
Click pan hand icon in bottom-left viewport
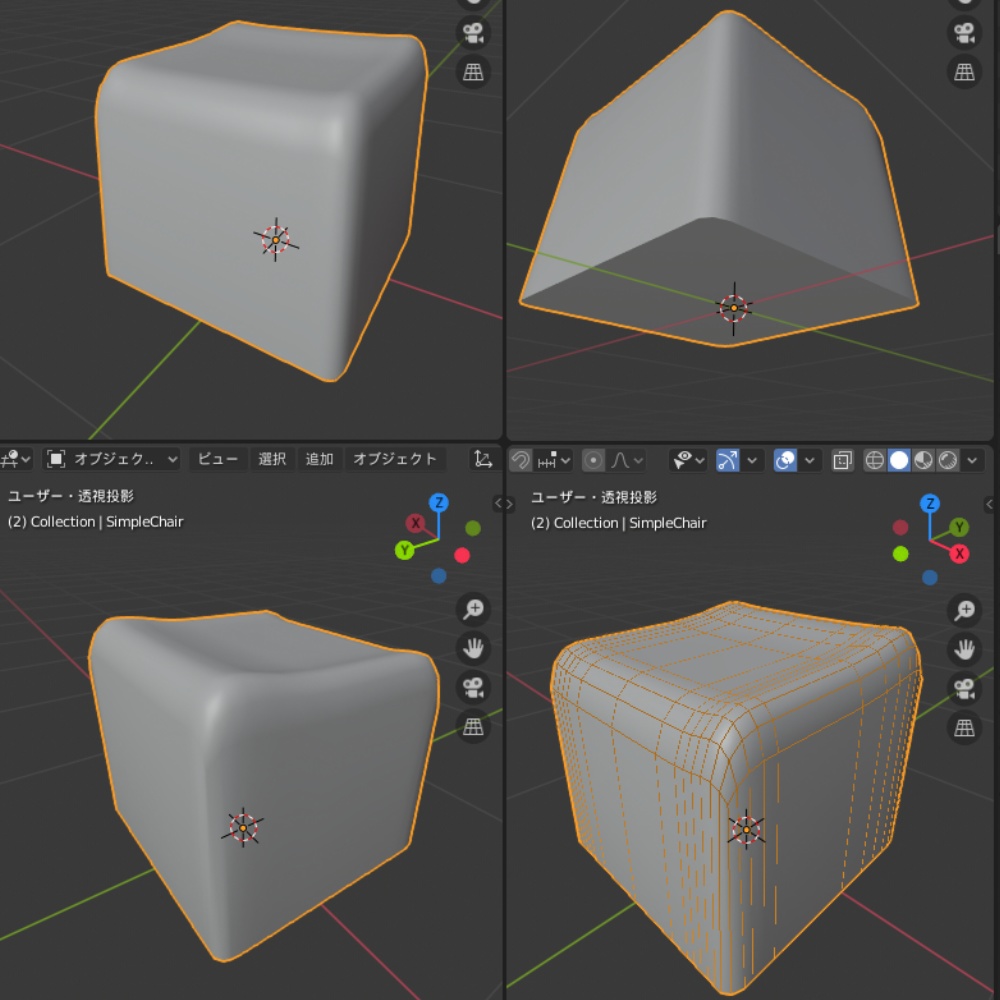pos(473,649)
